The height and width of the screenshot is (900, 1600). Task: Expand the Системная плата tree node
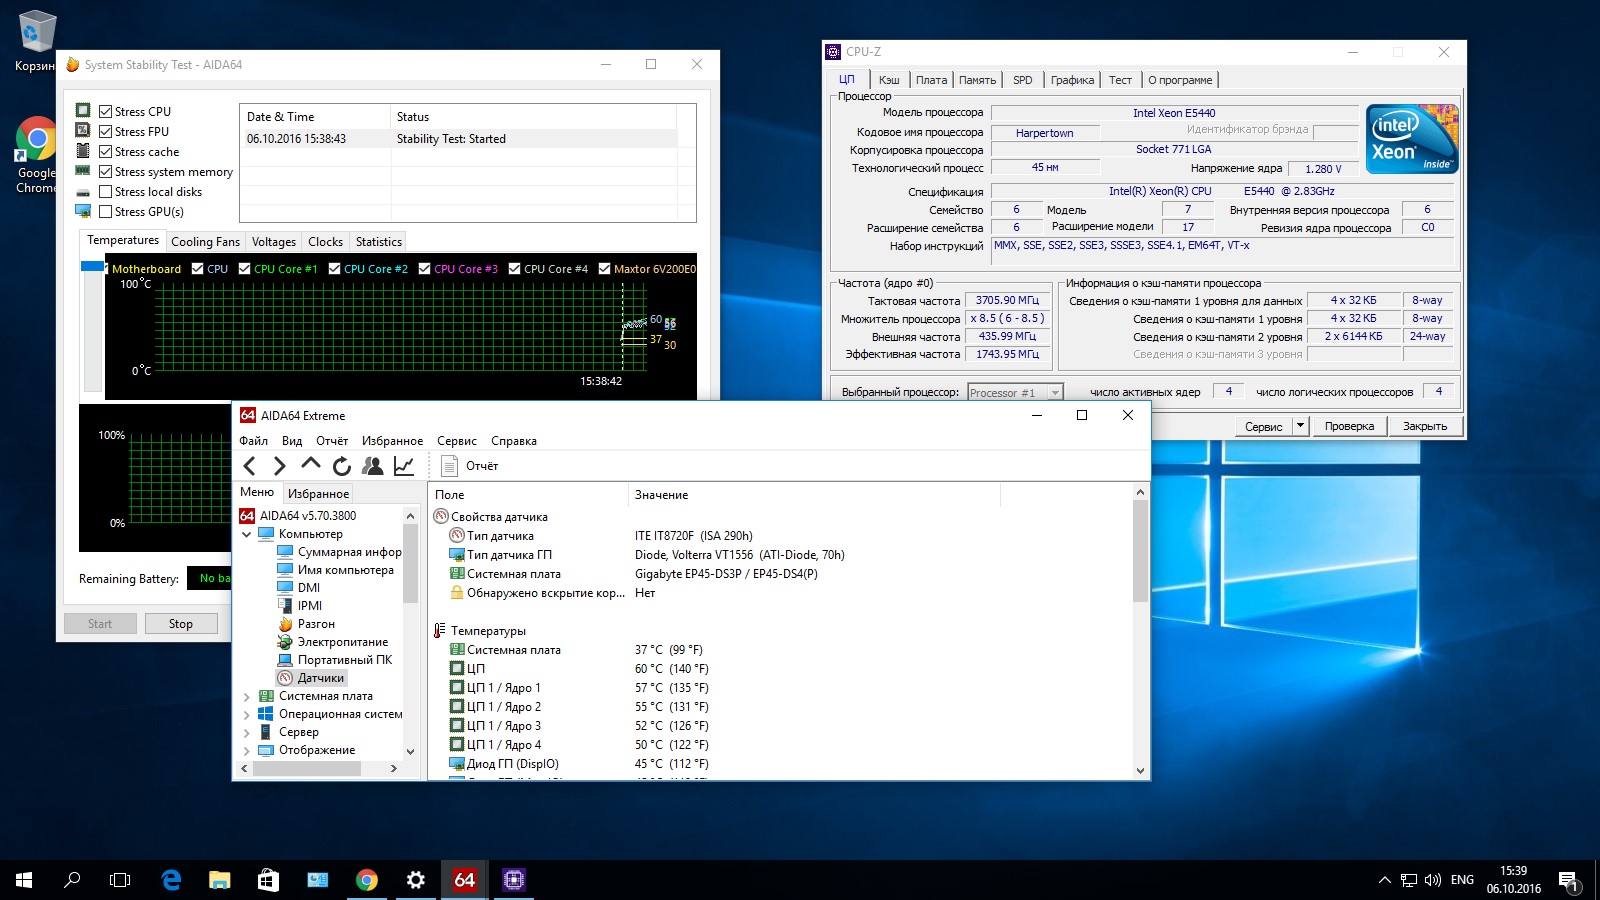247,697
